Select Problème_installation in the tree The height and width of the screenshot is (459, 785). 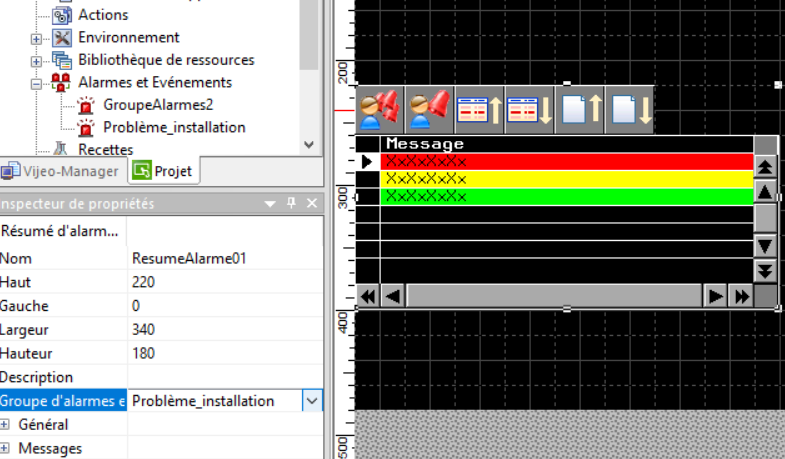pyautogui.click(x=174, y=127)
